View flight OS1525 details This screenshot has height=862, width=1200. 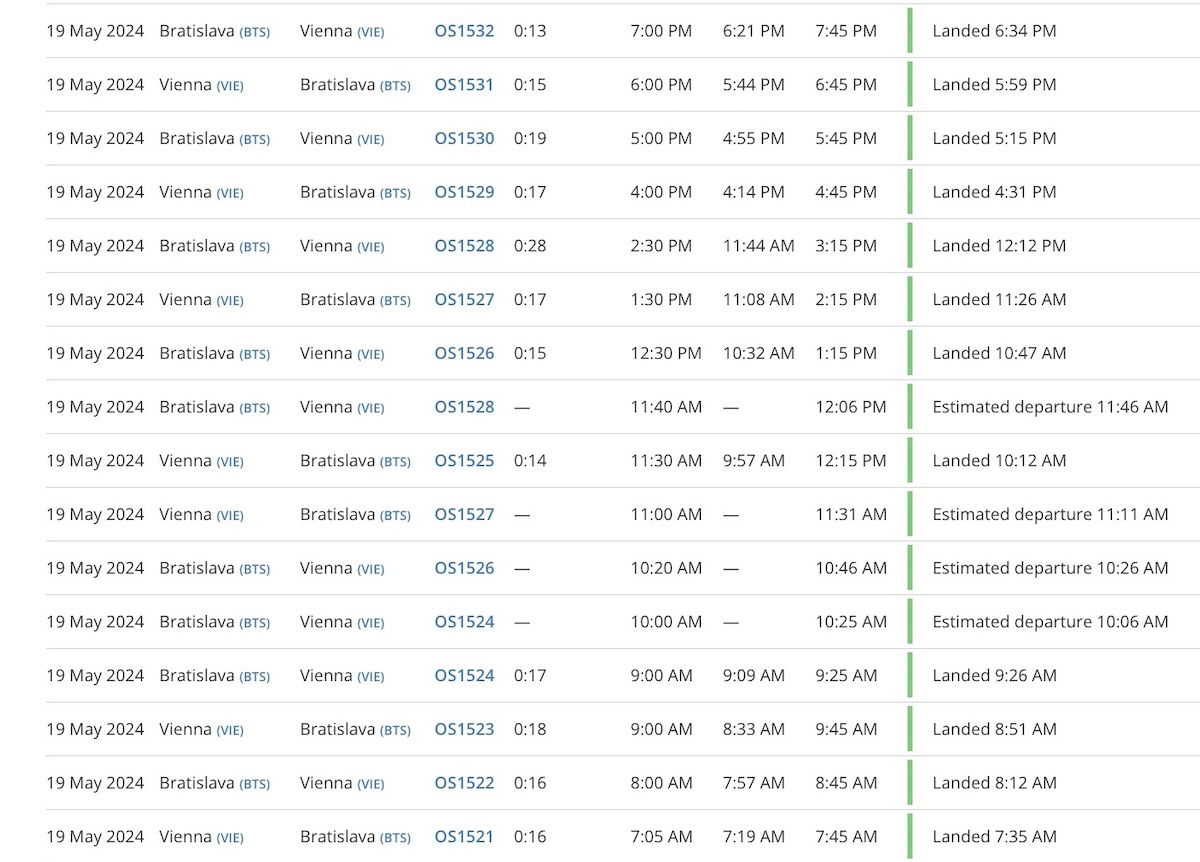464,461
